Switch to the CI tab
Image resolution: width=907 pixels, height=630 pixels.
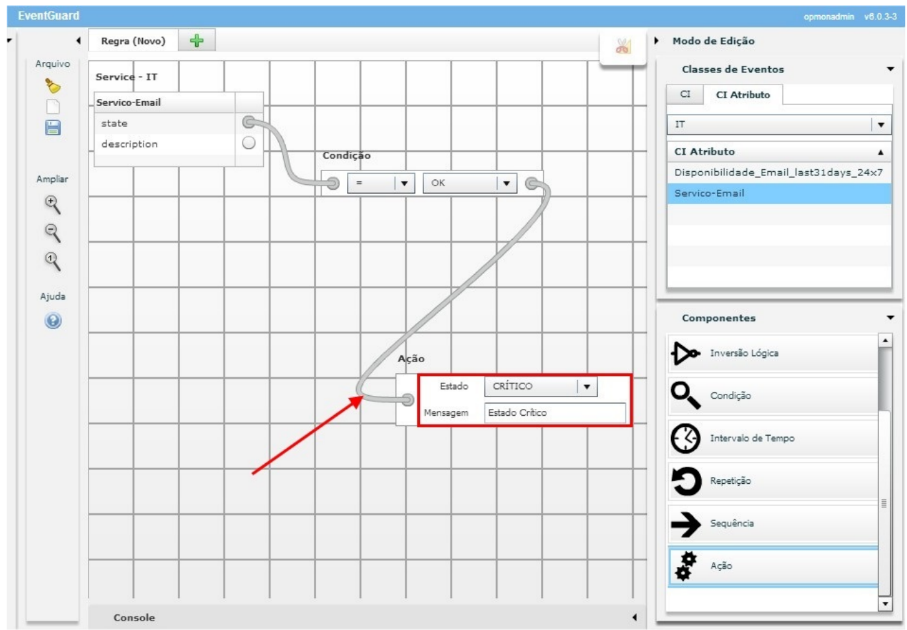(685, 94)
